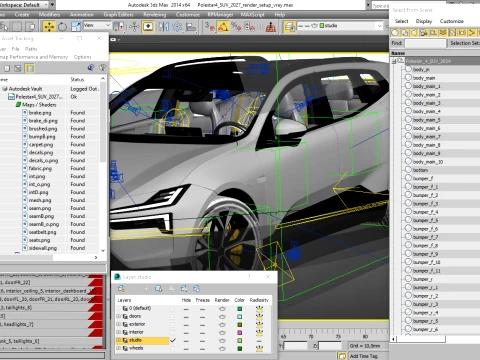Click Create New Layer icon in Layer dialog

coord(121,288)
